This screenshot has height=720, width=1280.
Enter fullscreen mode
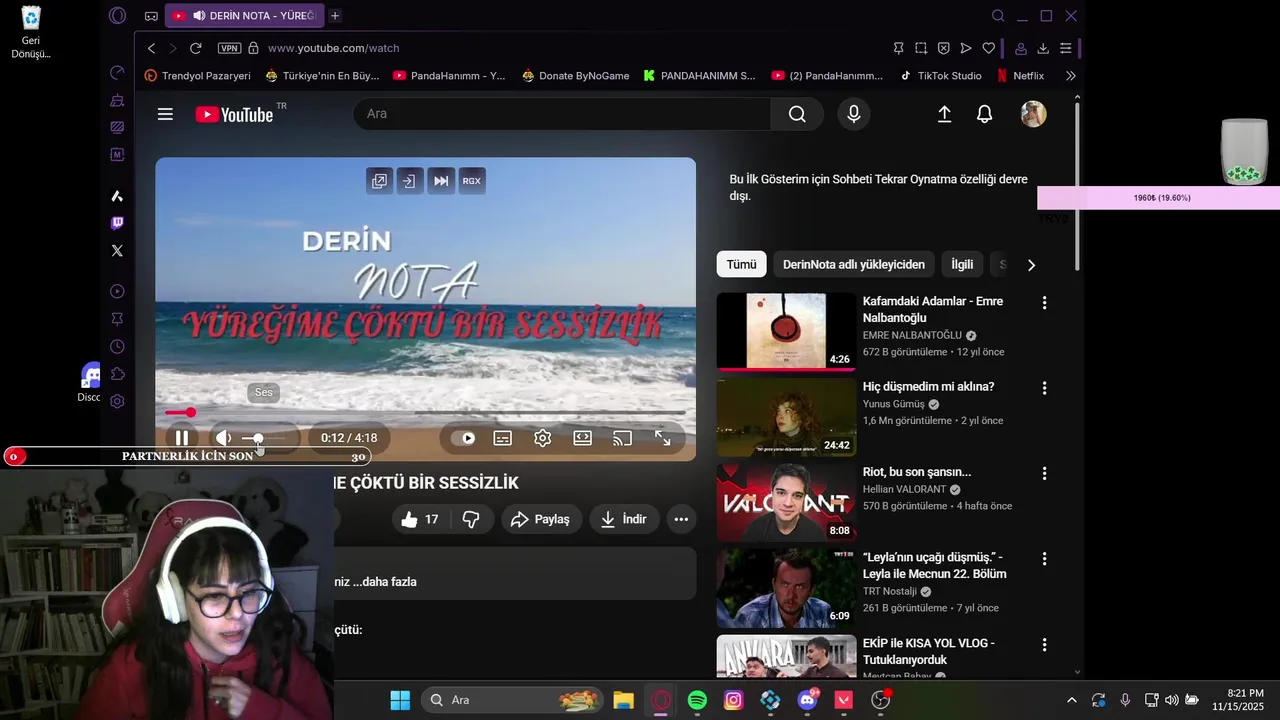click(x=663, y=438)
